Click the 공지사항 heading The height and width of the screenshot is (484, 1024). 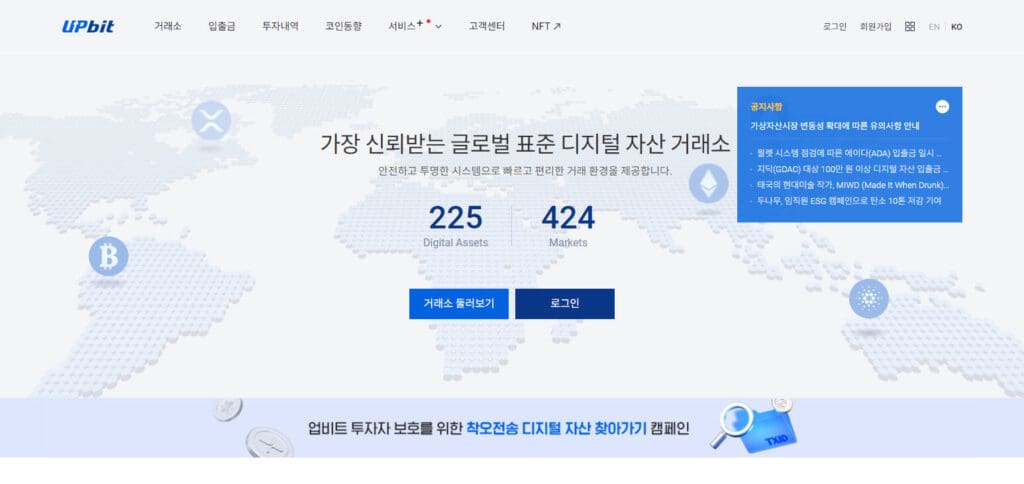(x=765, y=106)
